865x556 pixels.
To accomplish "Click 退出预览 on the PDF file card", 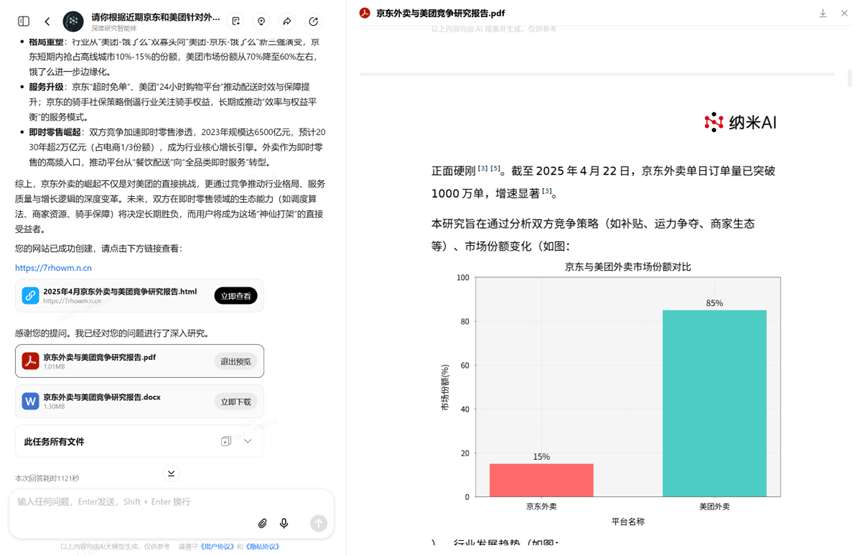I will [236, 362].
